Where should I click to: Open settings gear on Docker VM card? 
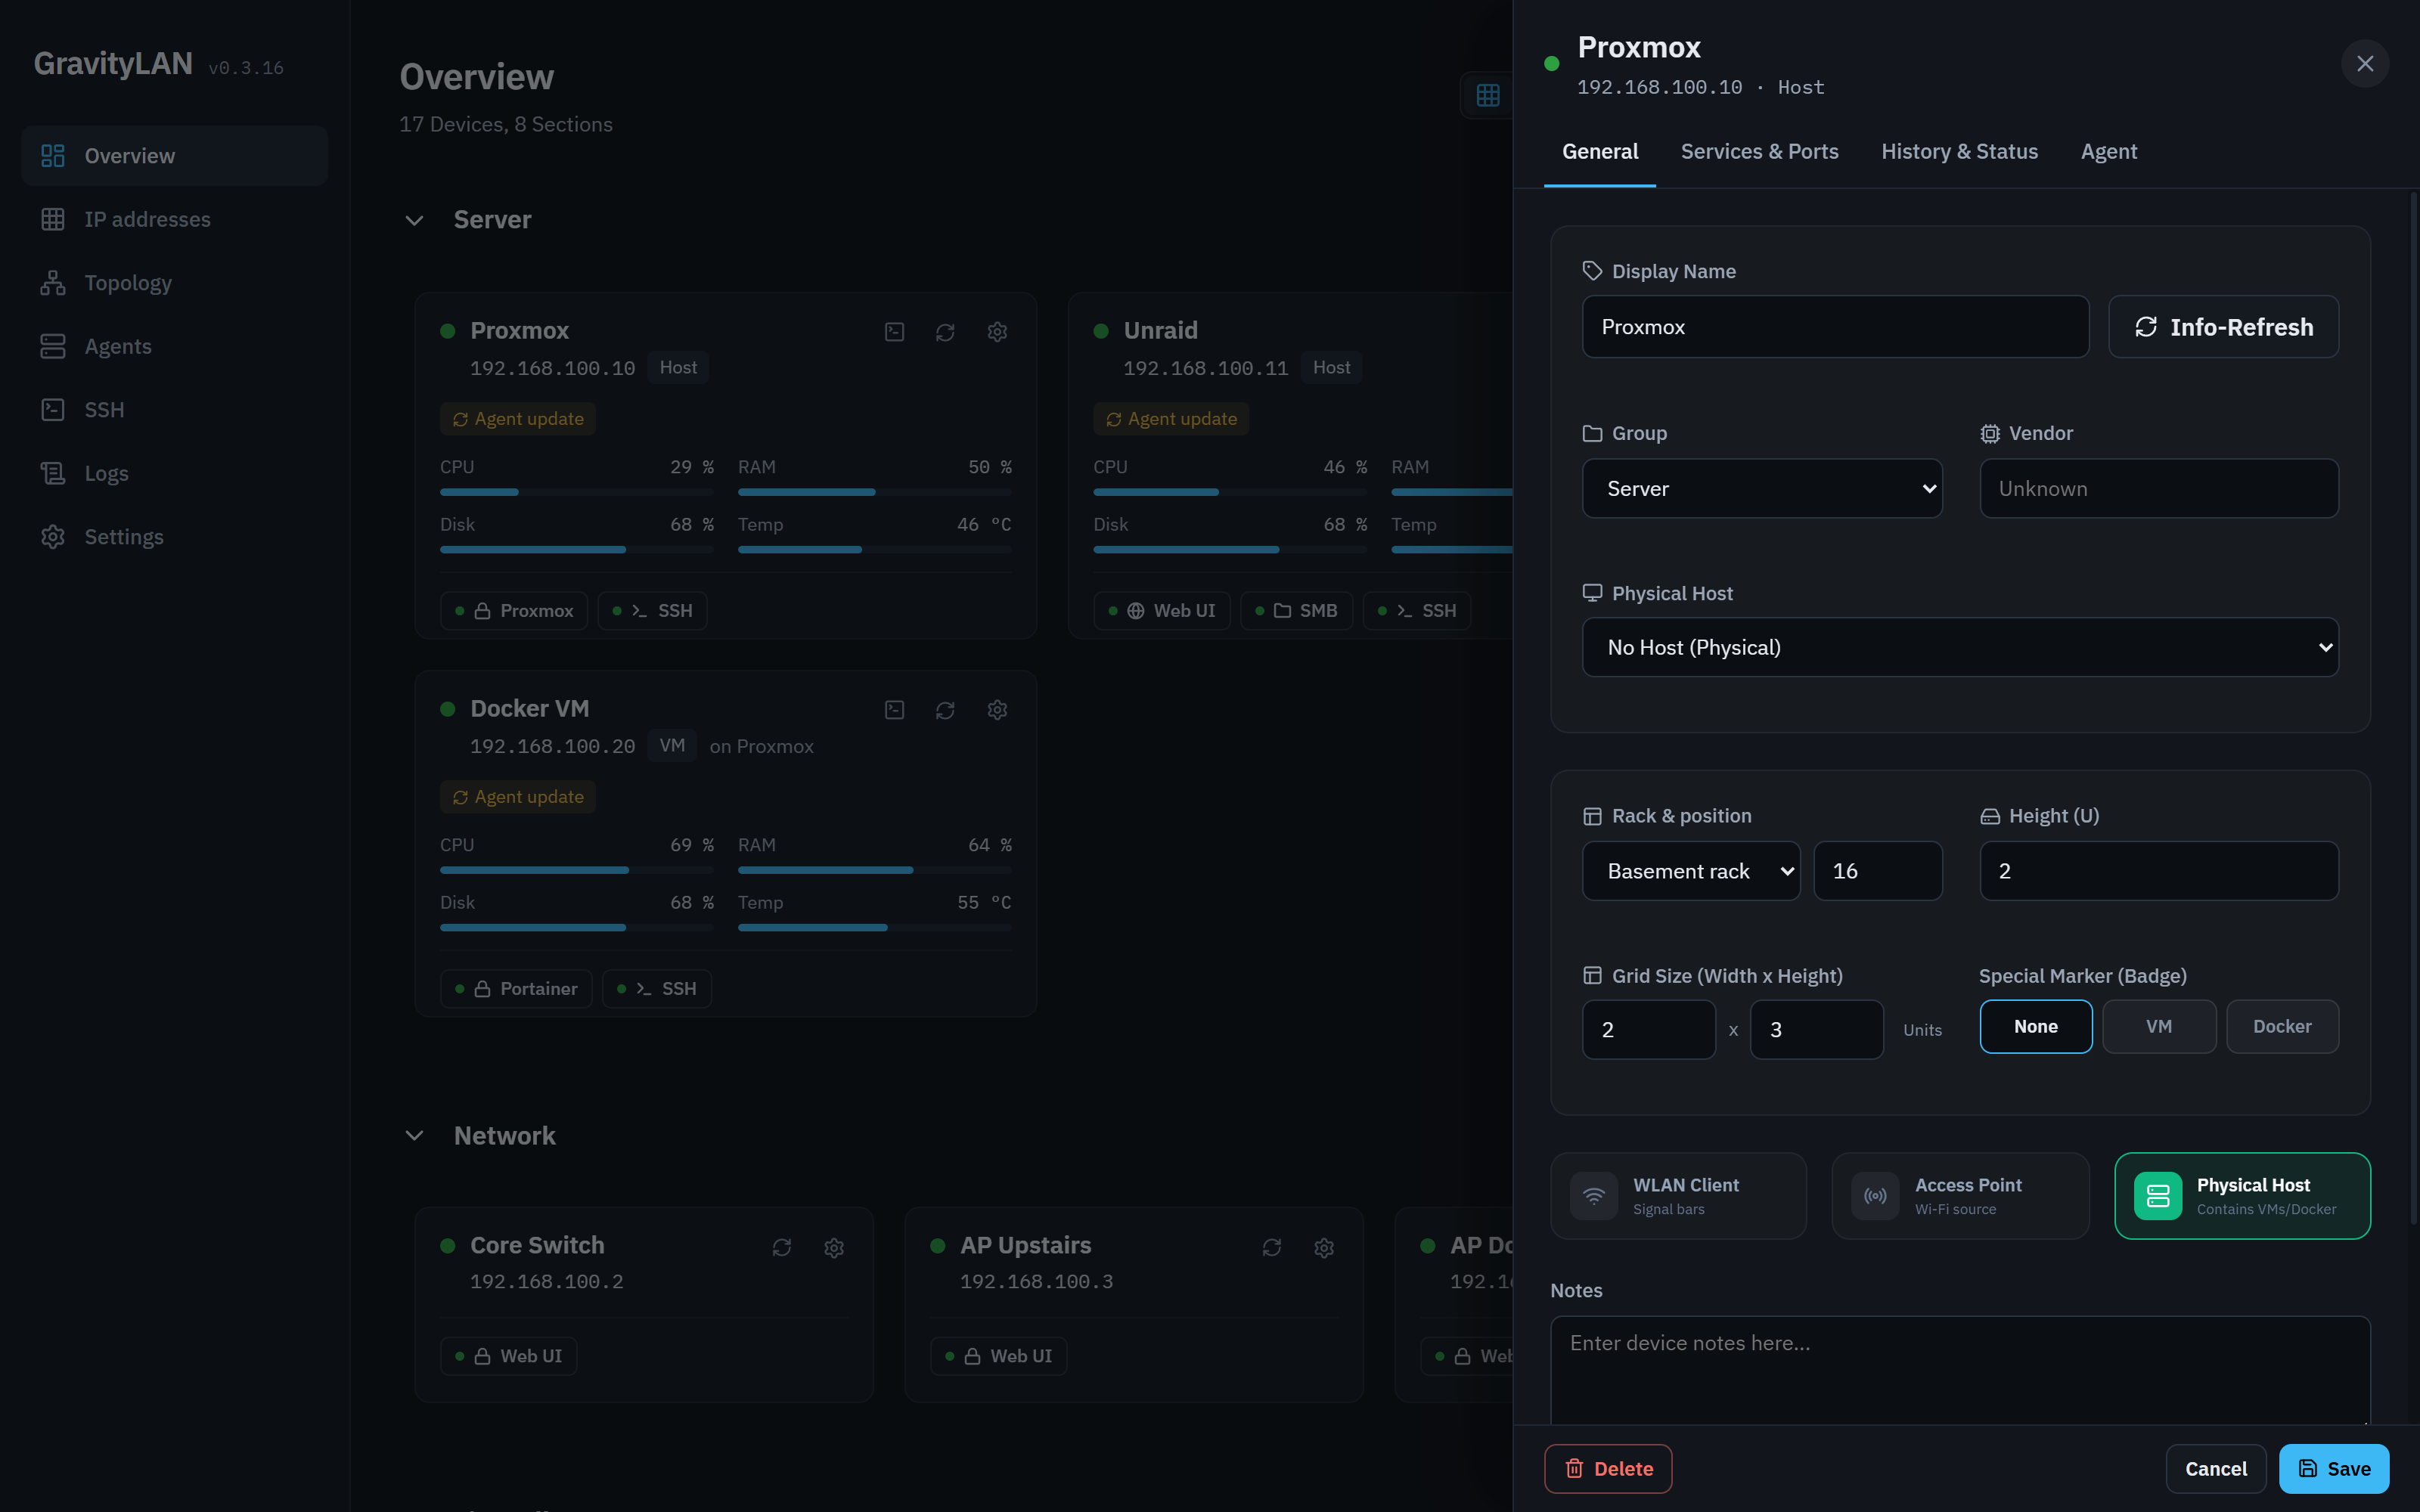[x=997, y=710]
